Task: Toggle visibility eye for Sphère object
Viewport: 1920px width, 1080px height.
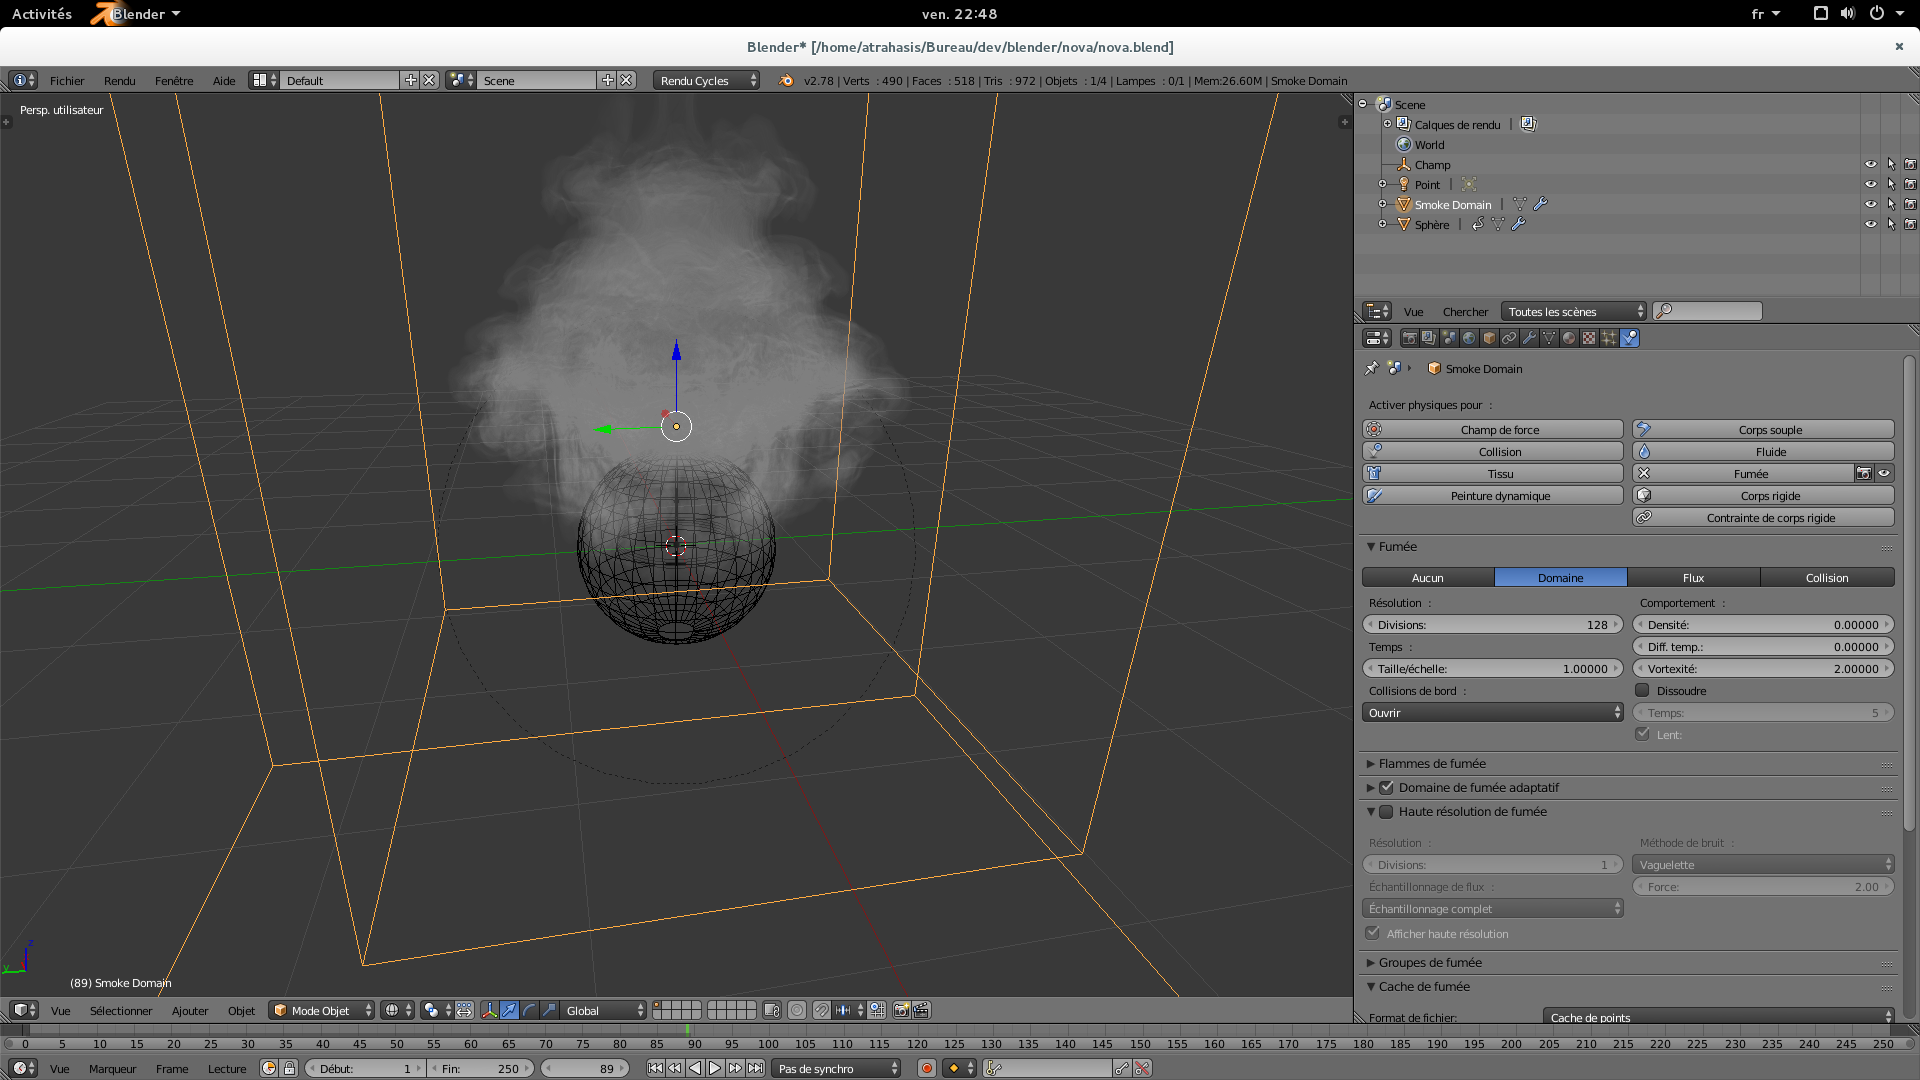Action: [x=1870, y=224]
